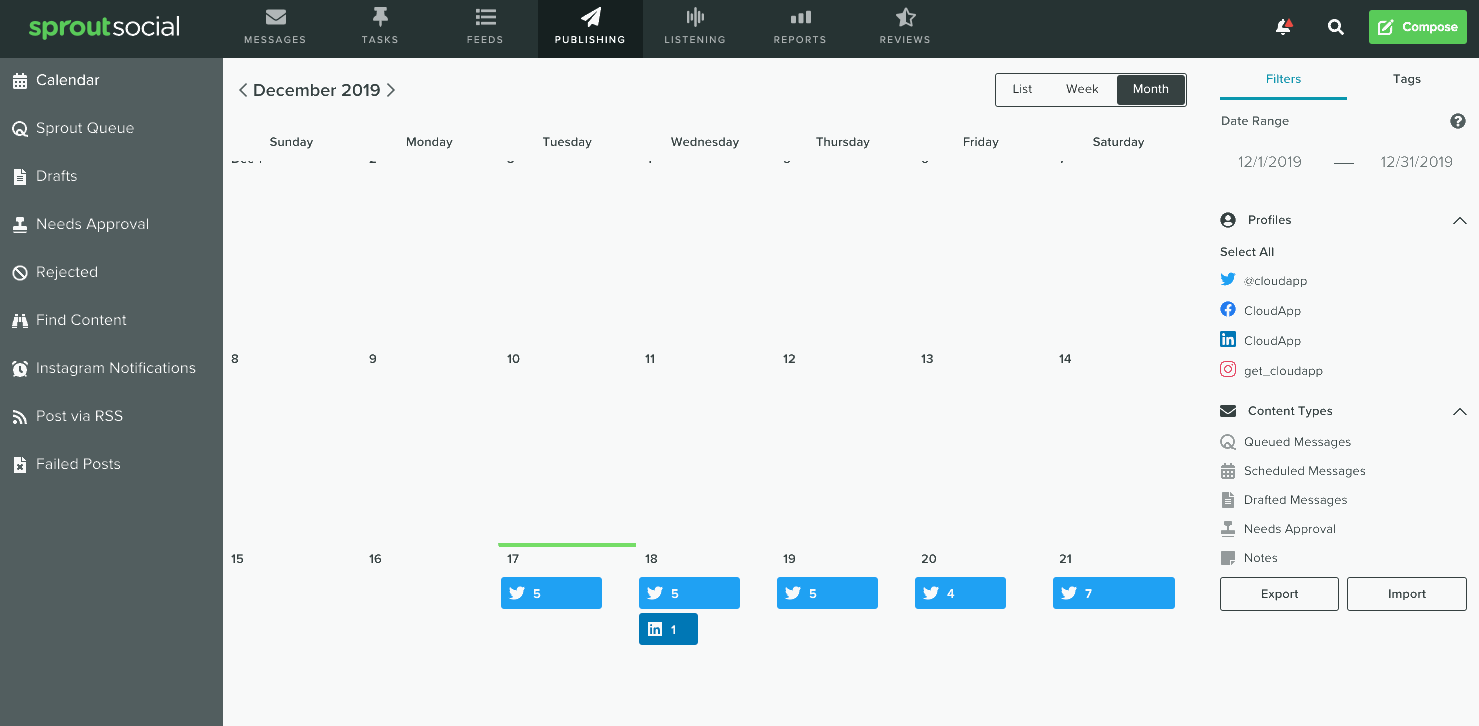Toggle Needs Approval content type filter
The image size is (1479, 726).
pos(1278,529)
